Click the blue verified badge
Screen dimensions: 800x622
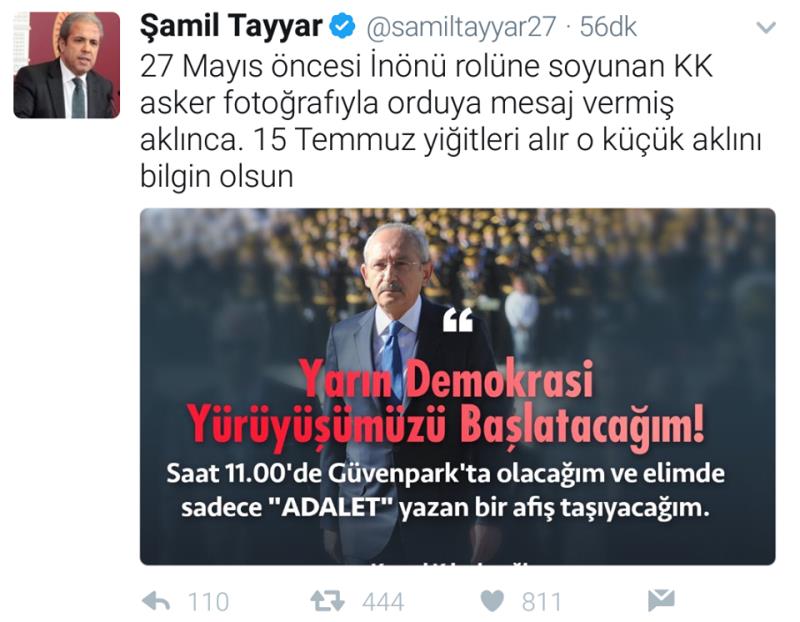[342, 27]
